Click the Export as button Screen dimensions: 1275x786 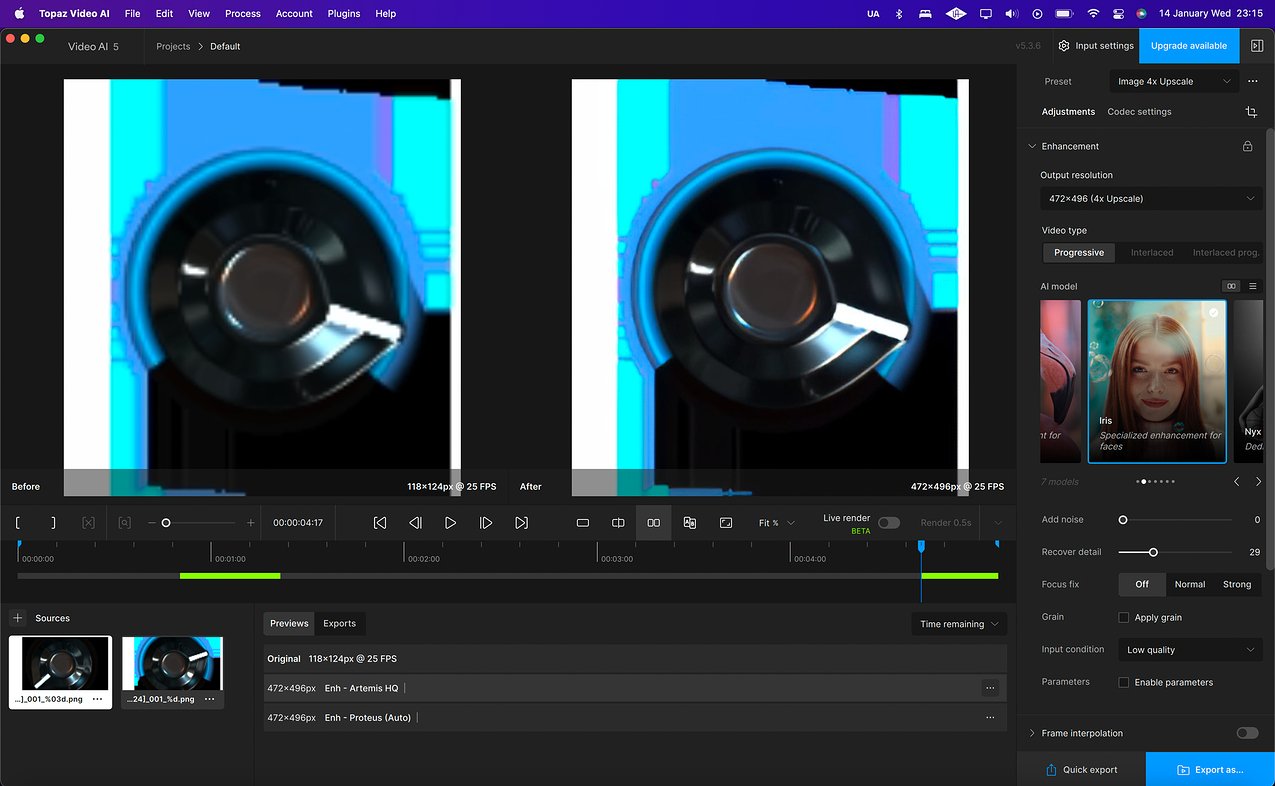[x=1210, y=769]
